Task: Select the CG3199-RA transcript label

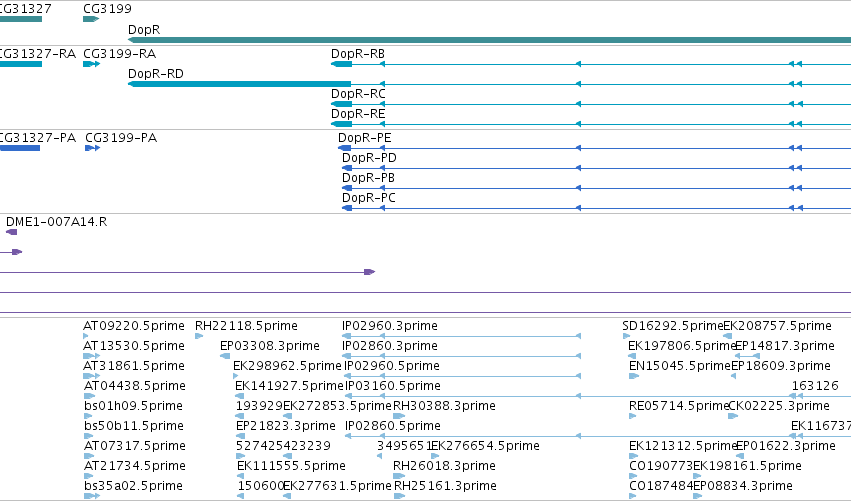Action: [x=119, y=54]
